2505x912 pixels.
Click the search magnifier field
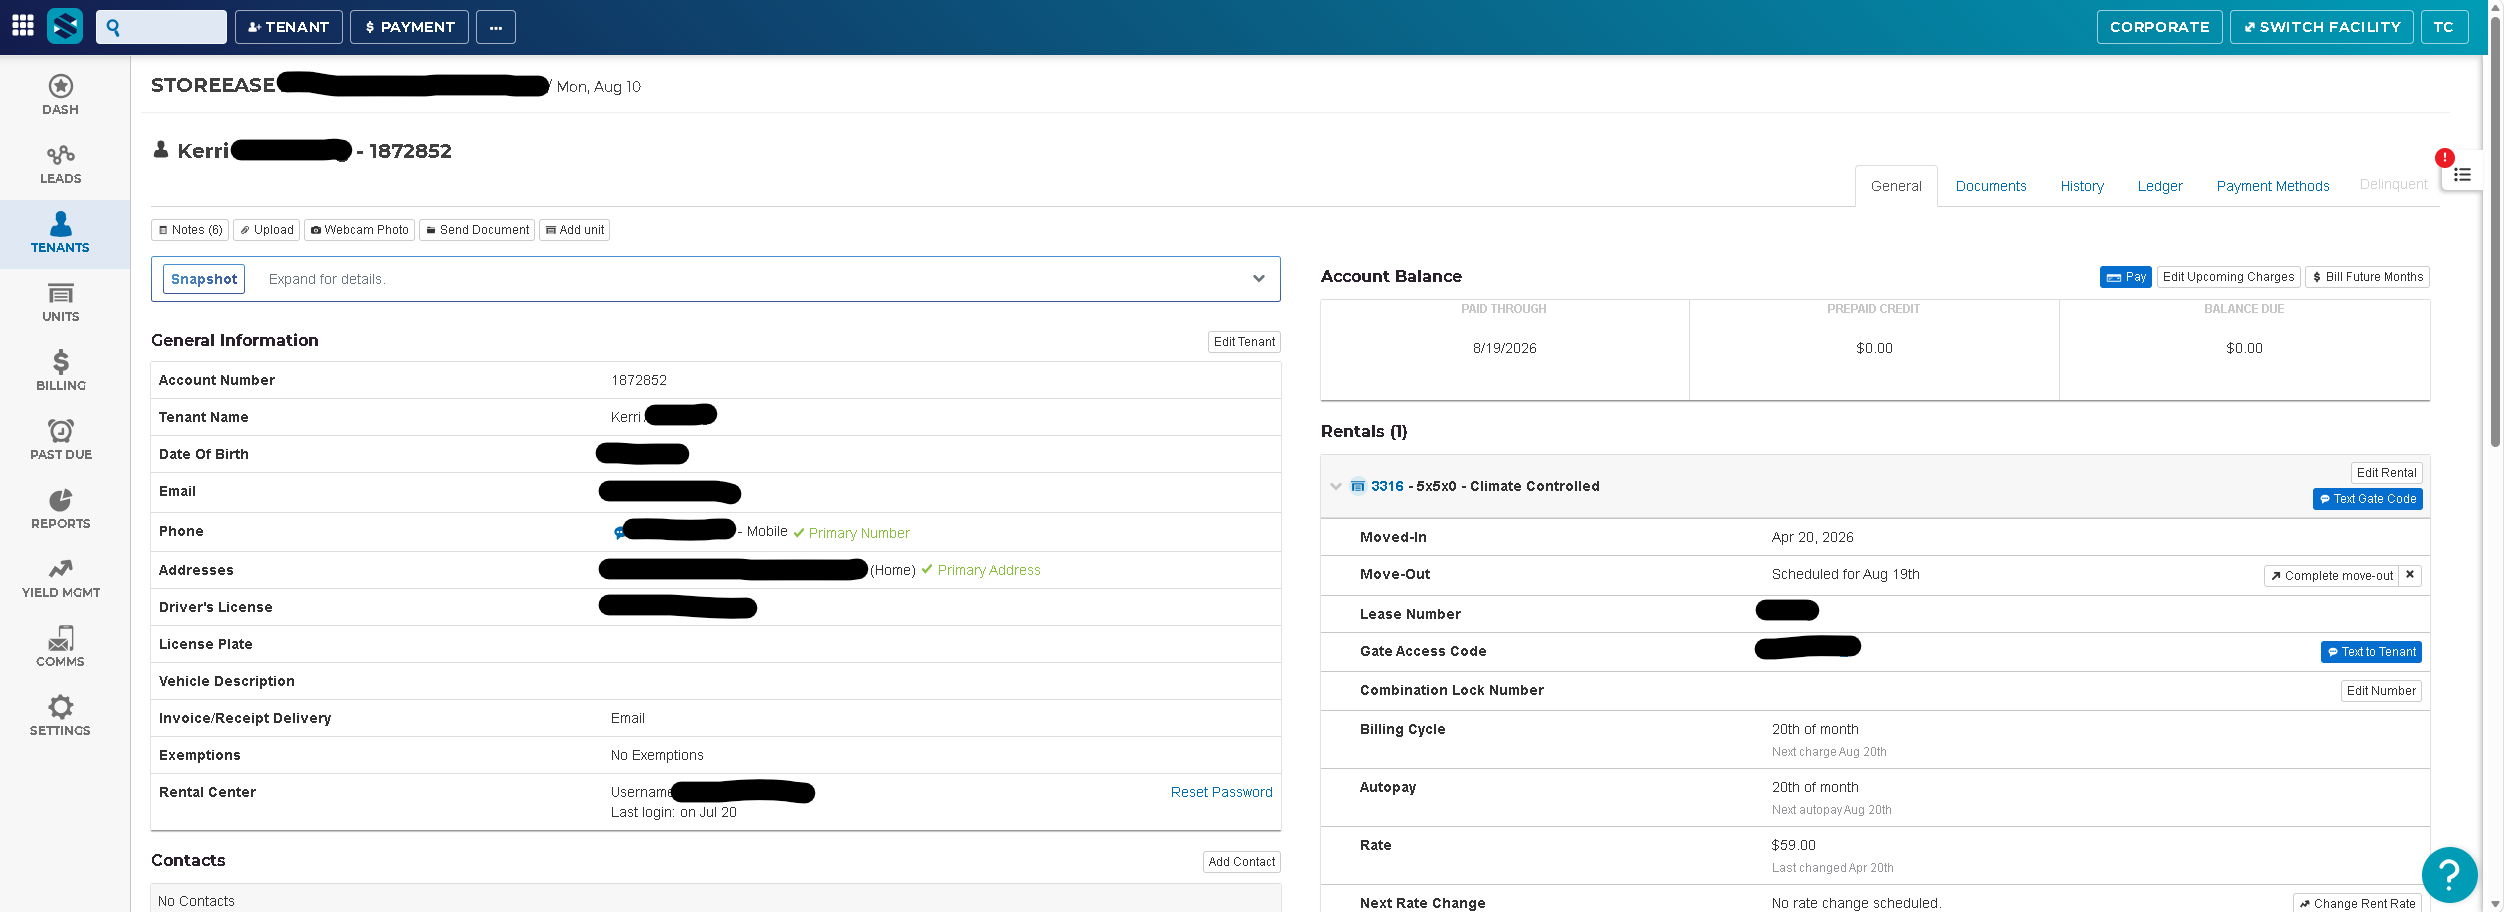(161, 27)
